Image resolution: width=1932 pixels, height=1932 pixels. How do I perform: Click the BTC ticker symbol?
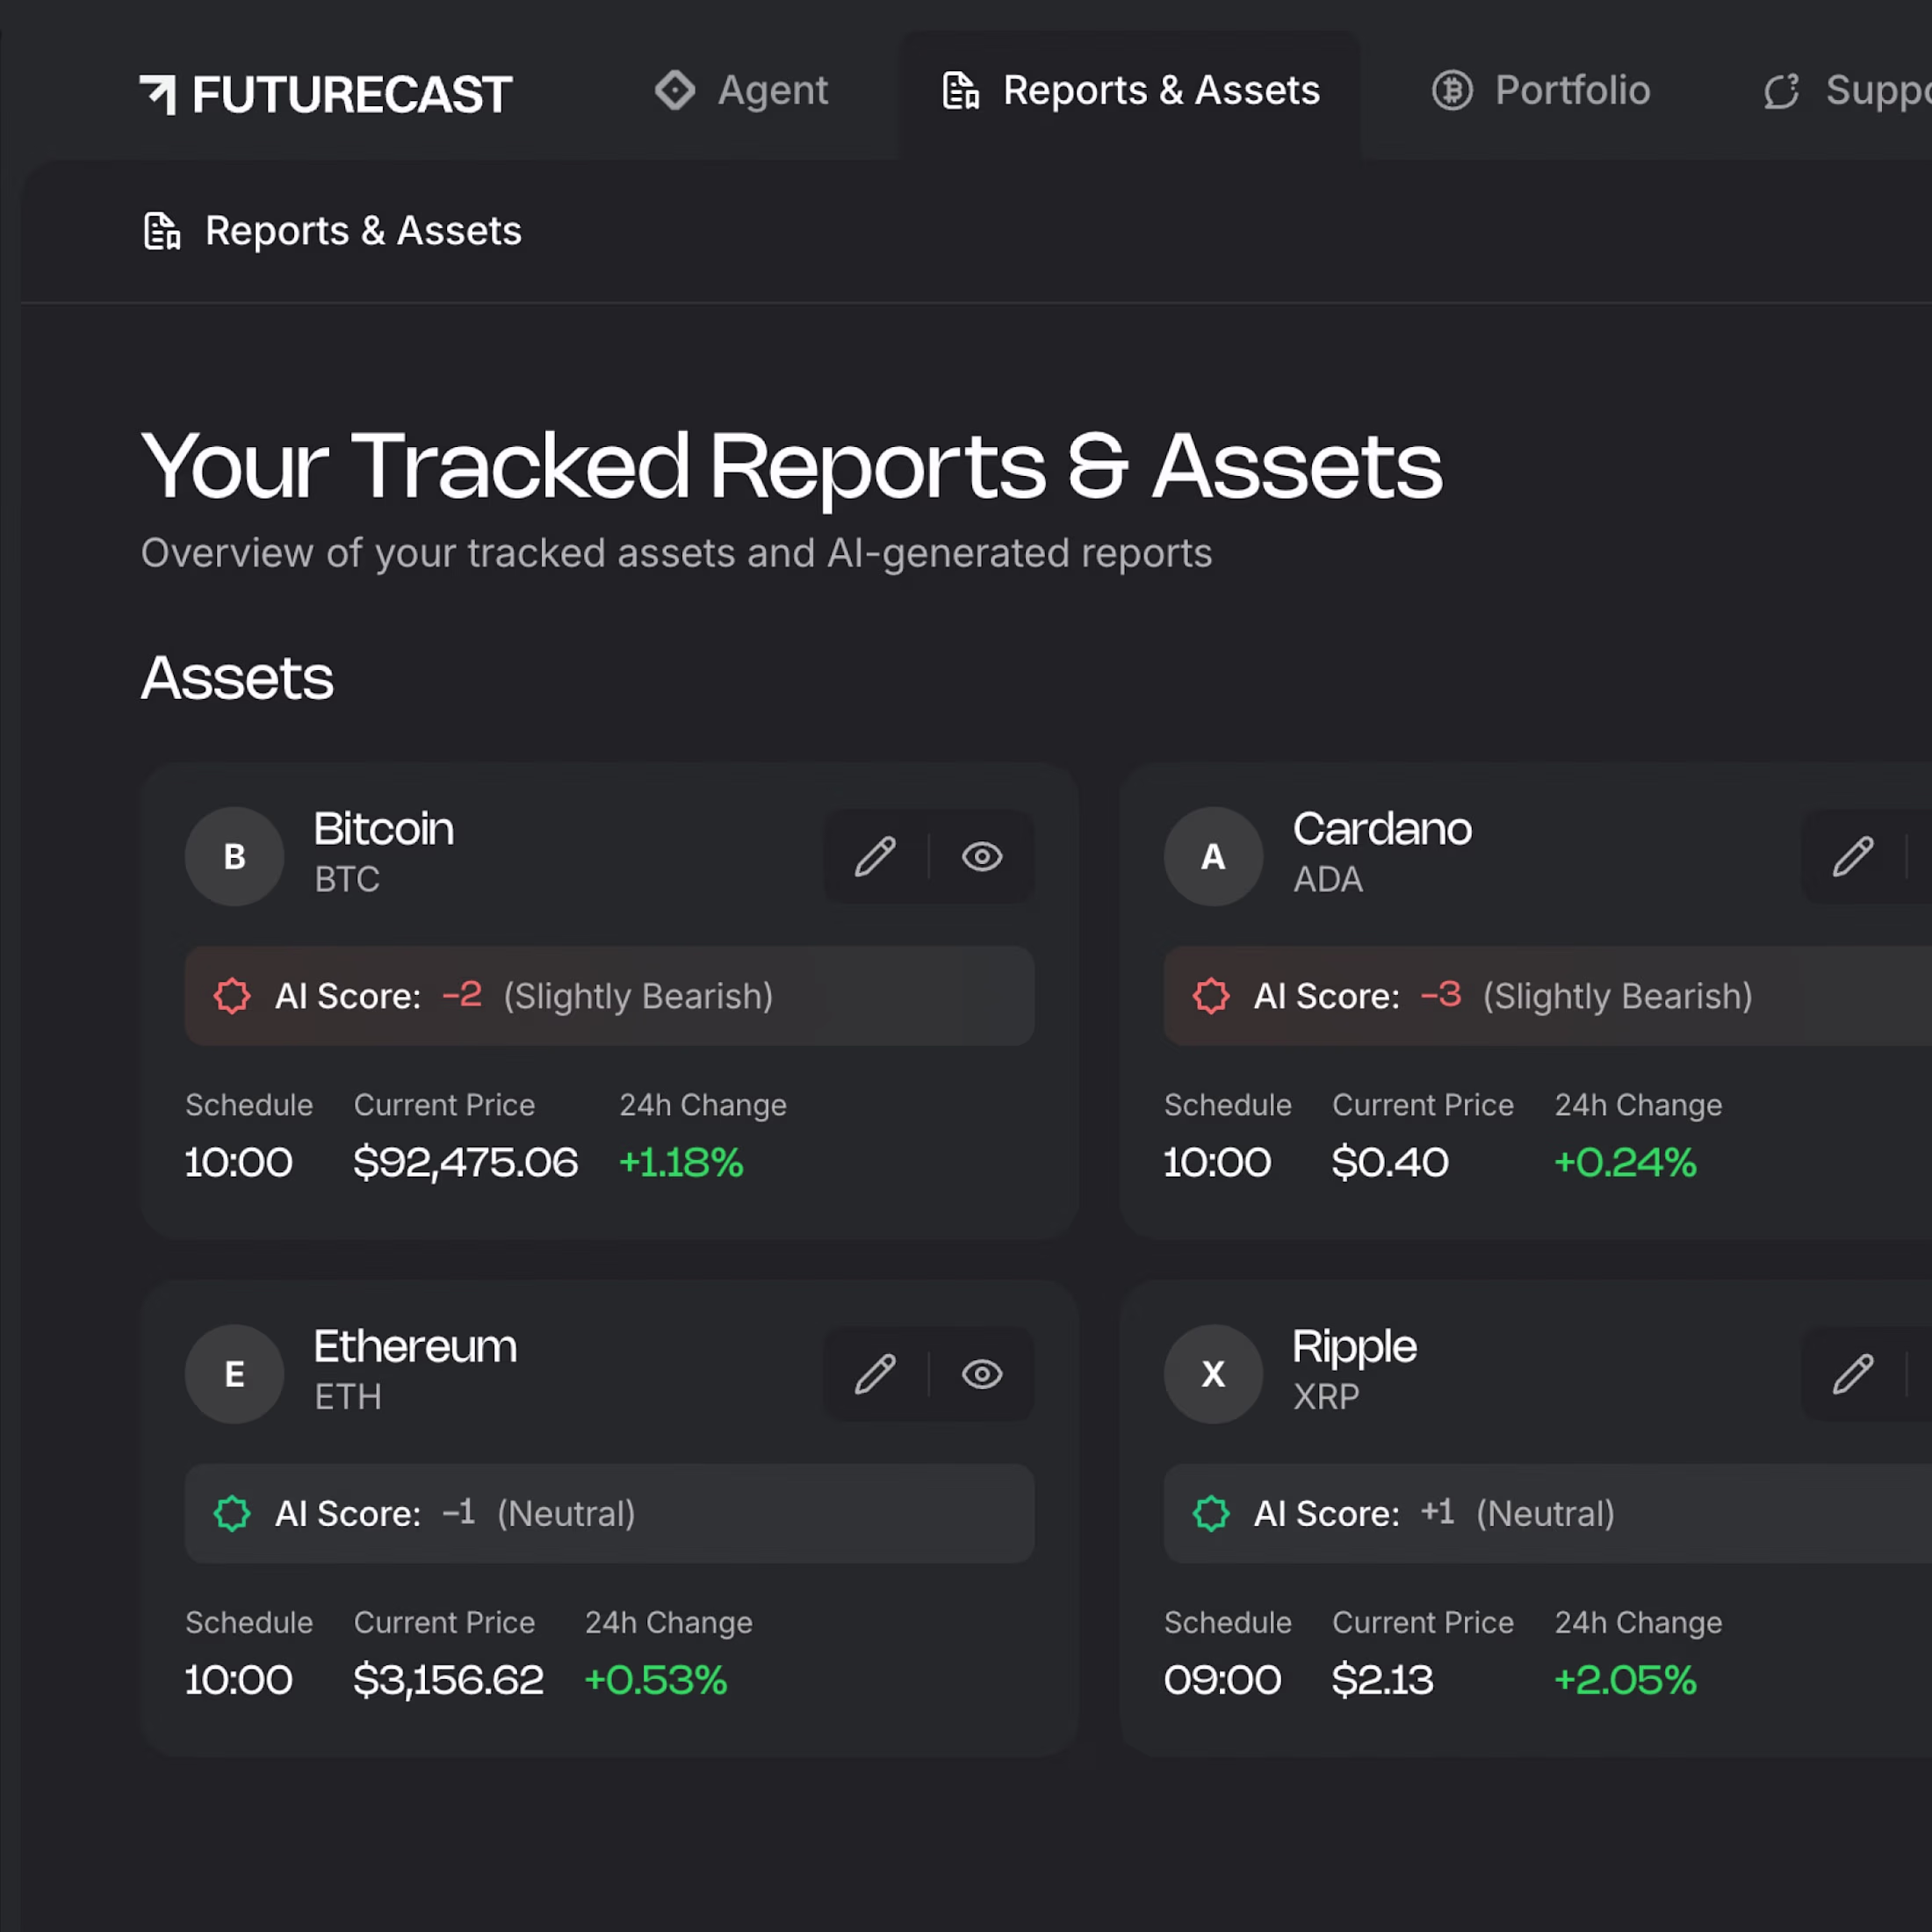[347, 879]
